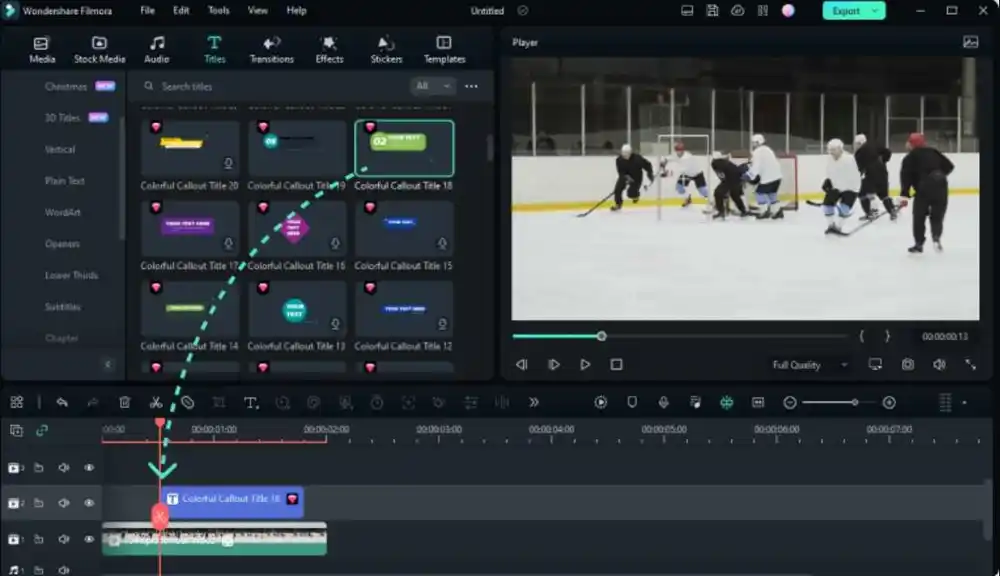
Task: Open the Crop tool in the toolbar
Action: click(217, 402)
